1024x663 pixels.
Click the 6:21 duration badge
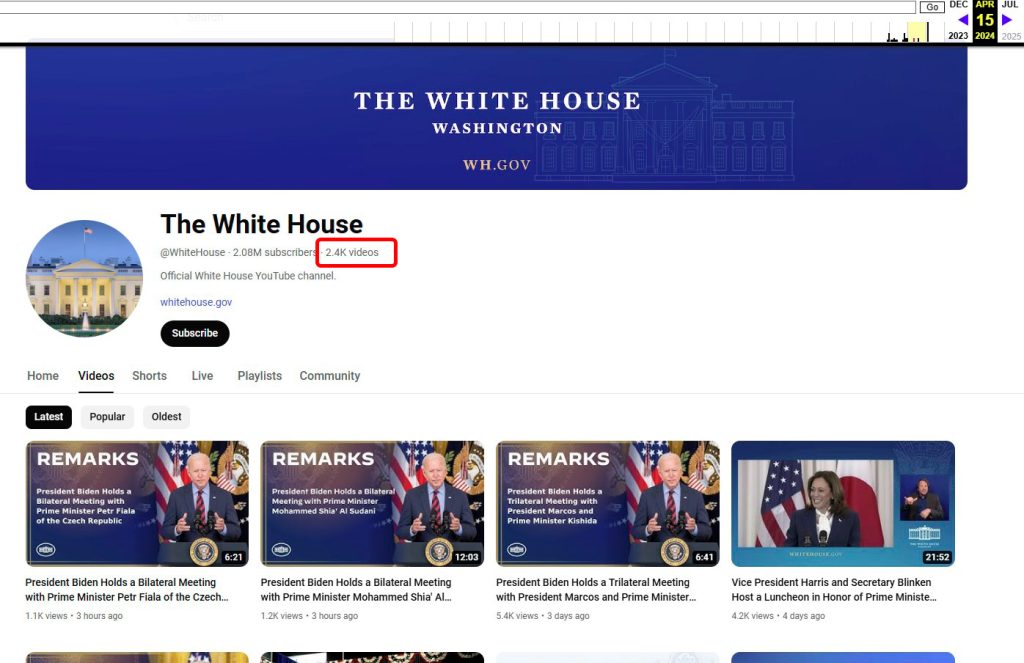(x=233, y=557)
